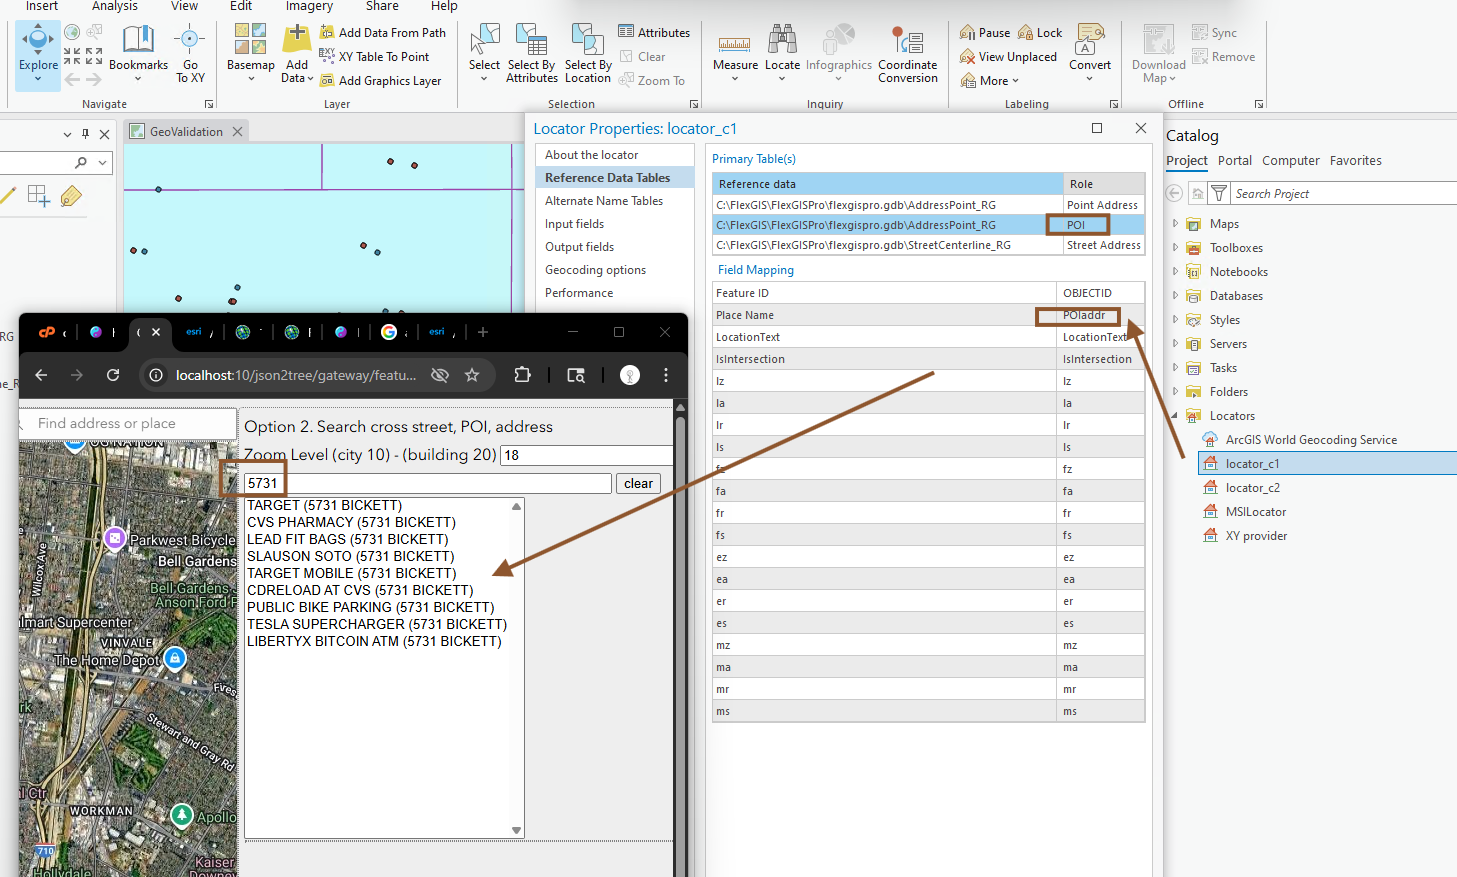This screenshot has width=1457, height=877.
Task: Switch to the Favorites catalog tab
Action: pyautogui.click(x=1355, y=161)
